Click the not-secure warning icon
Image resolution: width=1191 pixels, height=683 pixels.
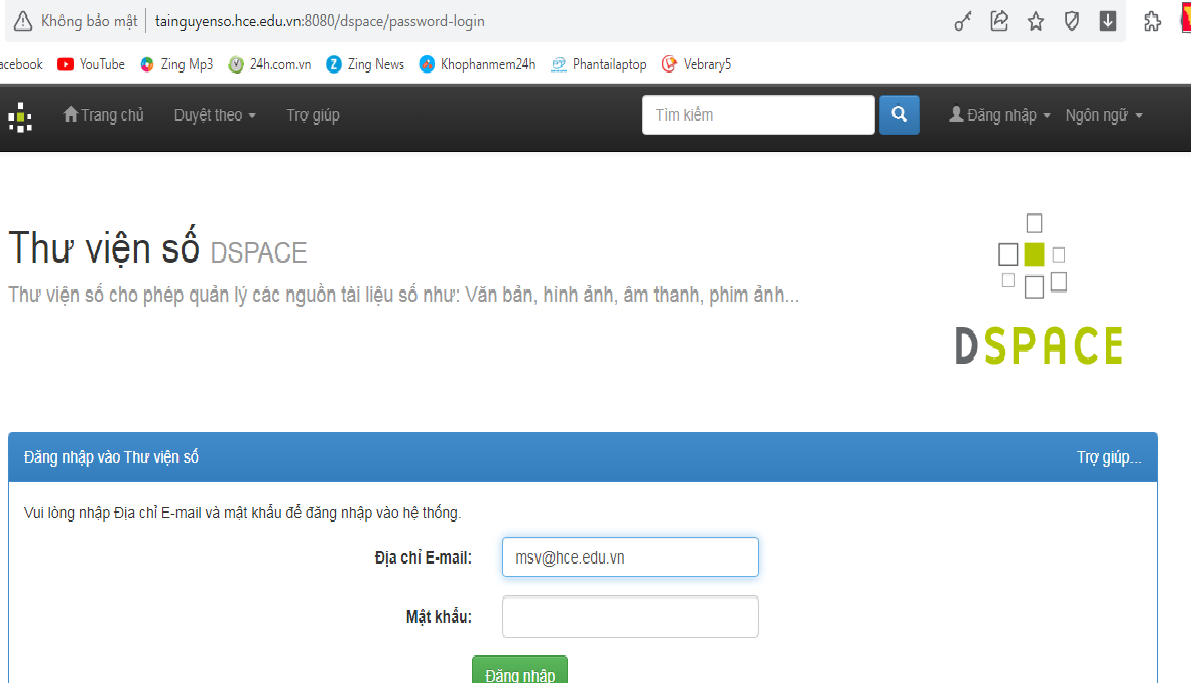click(23, 21)
